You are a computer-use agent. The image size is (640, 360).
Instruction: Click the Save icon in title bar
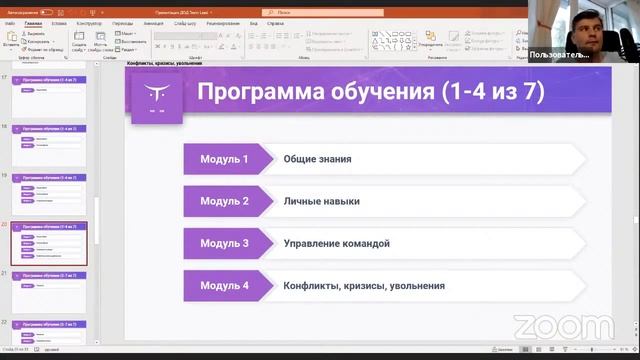tap(61, 13)
